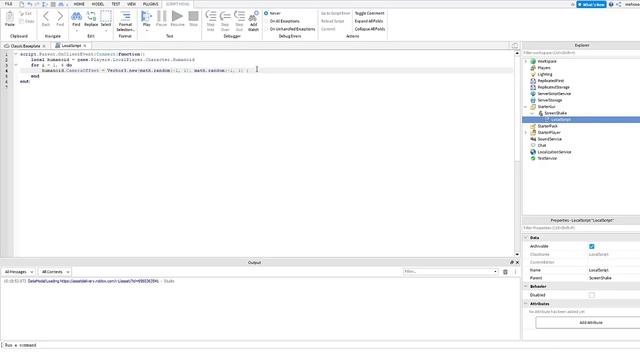This screenshot has width=640, height=360.
Task: Open the All Messages dropdown
Action: 19,272
